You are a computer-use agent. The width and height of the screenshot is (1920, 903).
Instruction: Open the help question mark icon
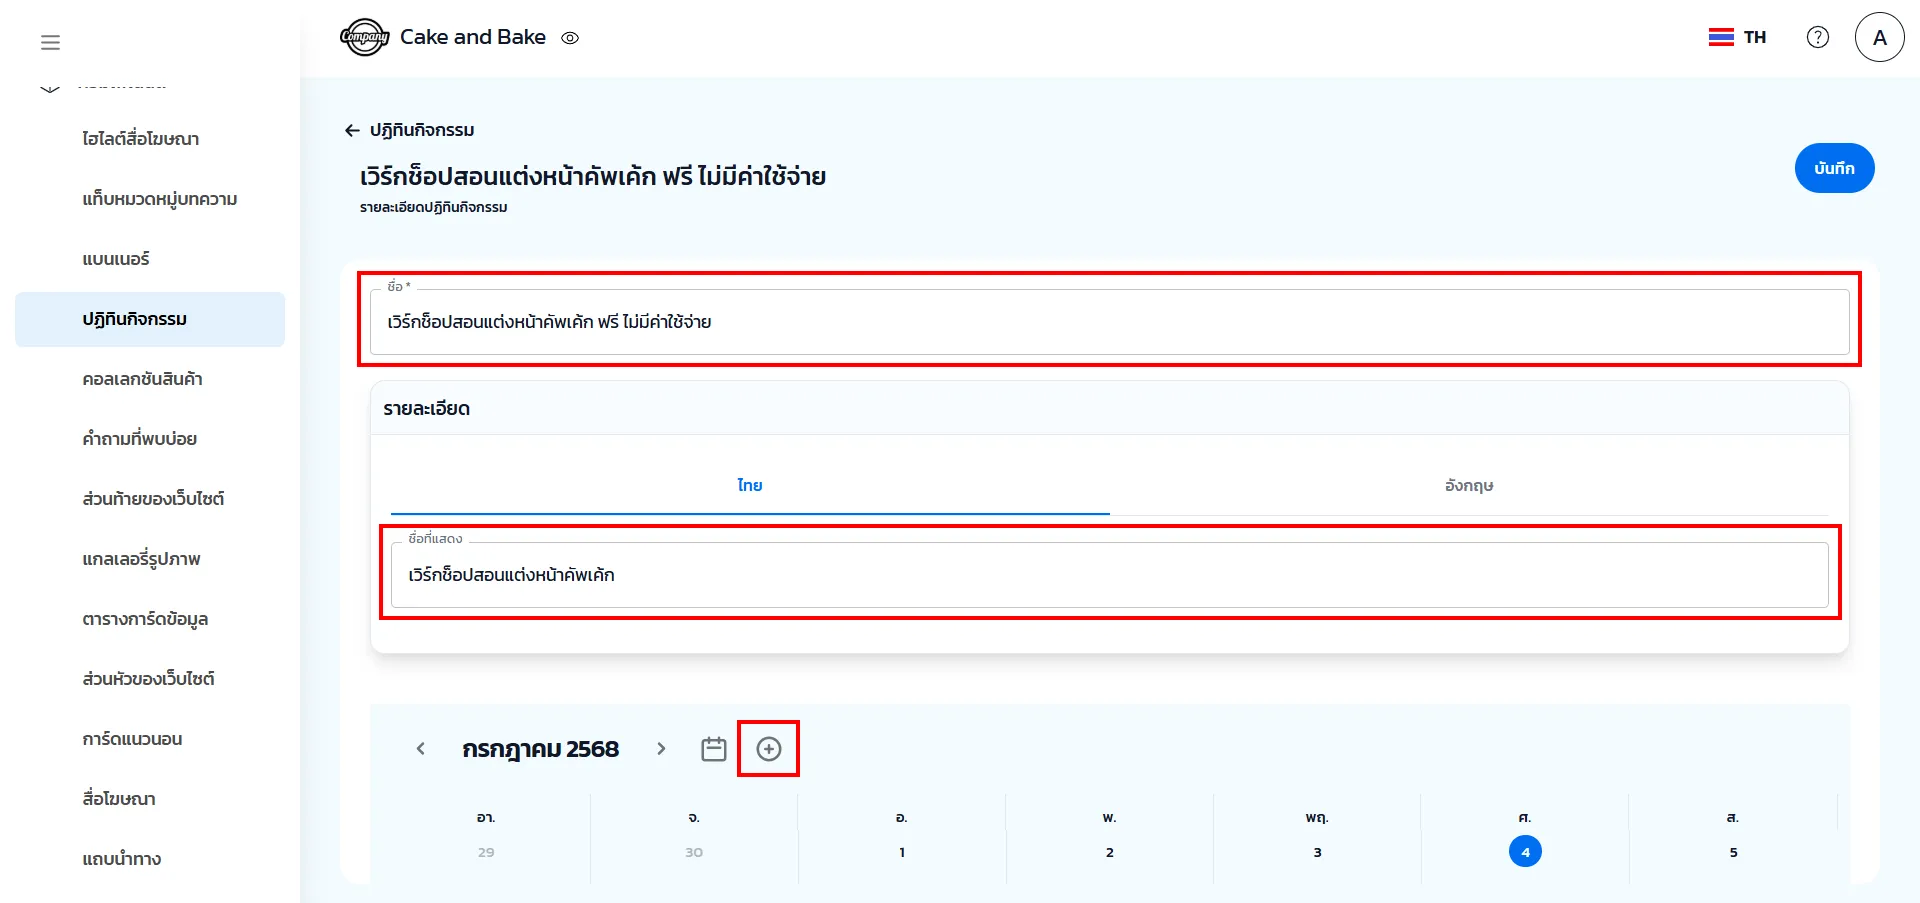pos(1817,37)
